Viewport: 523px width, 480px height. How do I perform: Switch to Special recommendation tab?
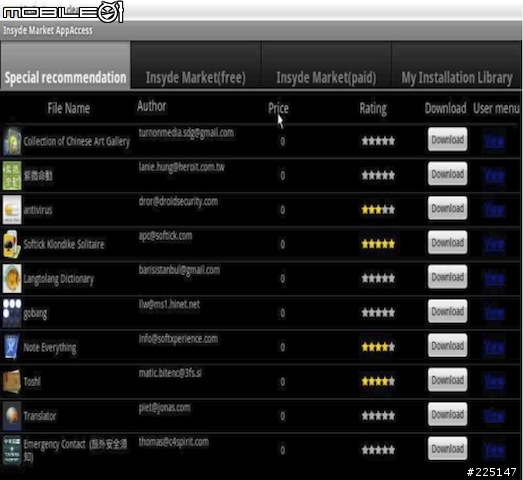click(x=65, y=66)
